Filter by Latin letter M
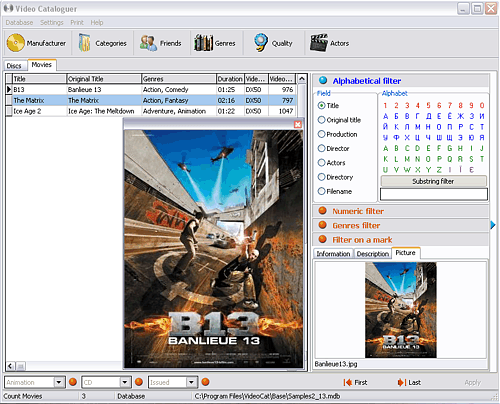Viewport: 500px width, 404px height. coord(407,159)
